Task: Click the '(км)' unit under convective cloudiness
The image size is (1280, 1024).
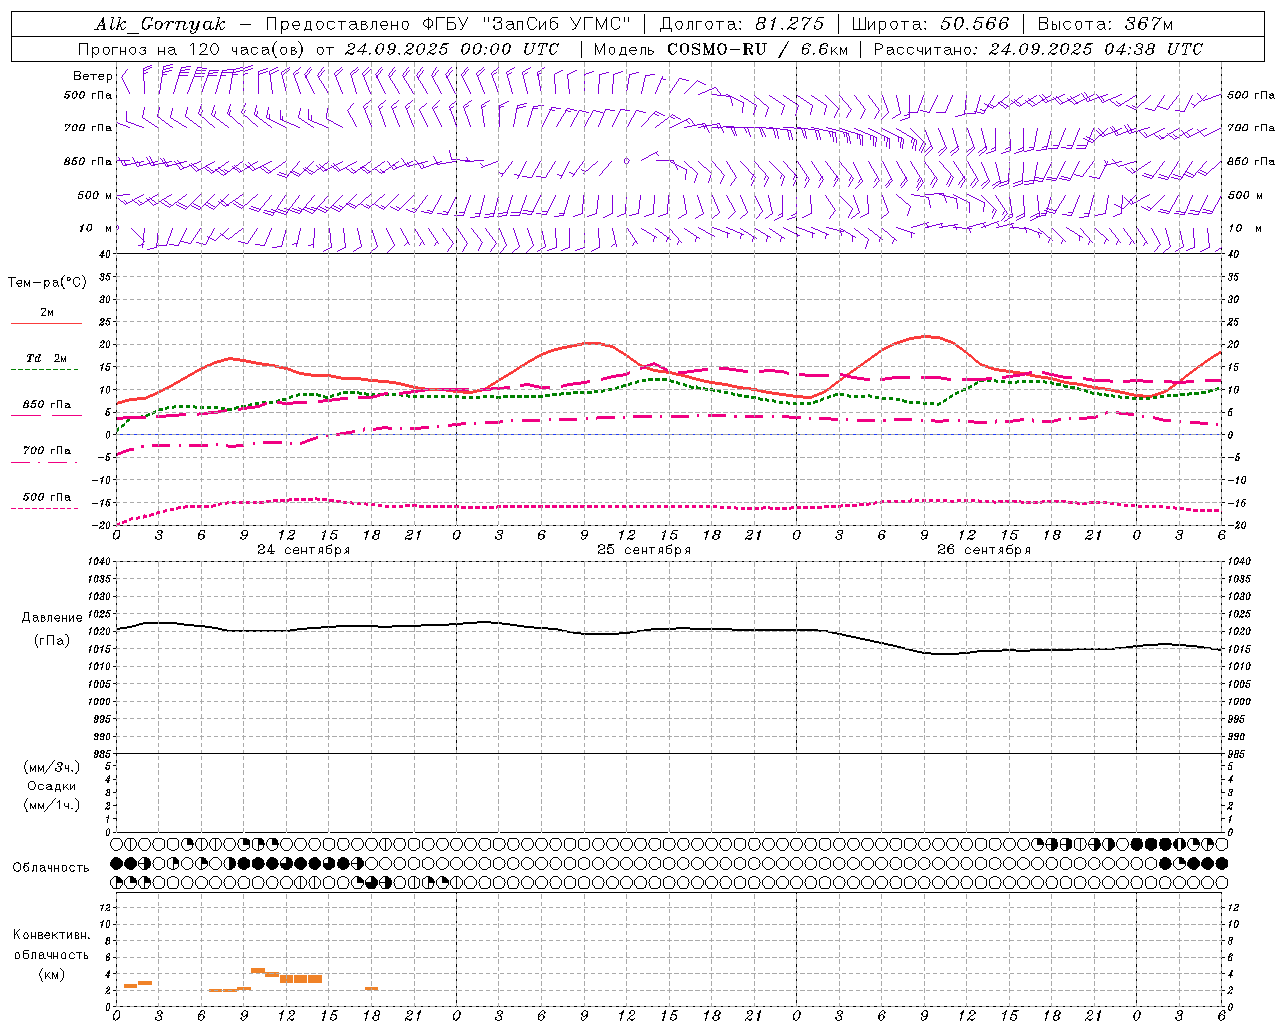Action: pyautogui.click(x=51, y=974)
